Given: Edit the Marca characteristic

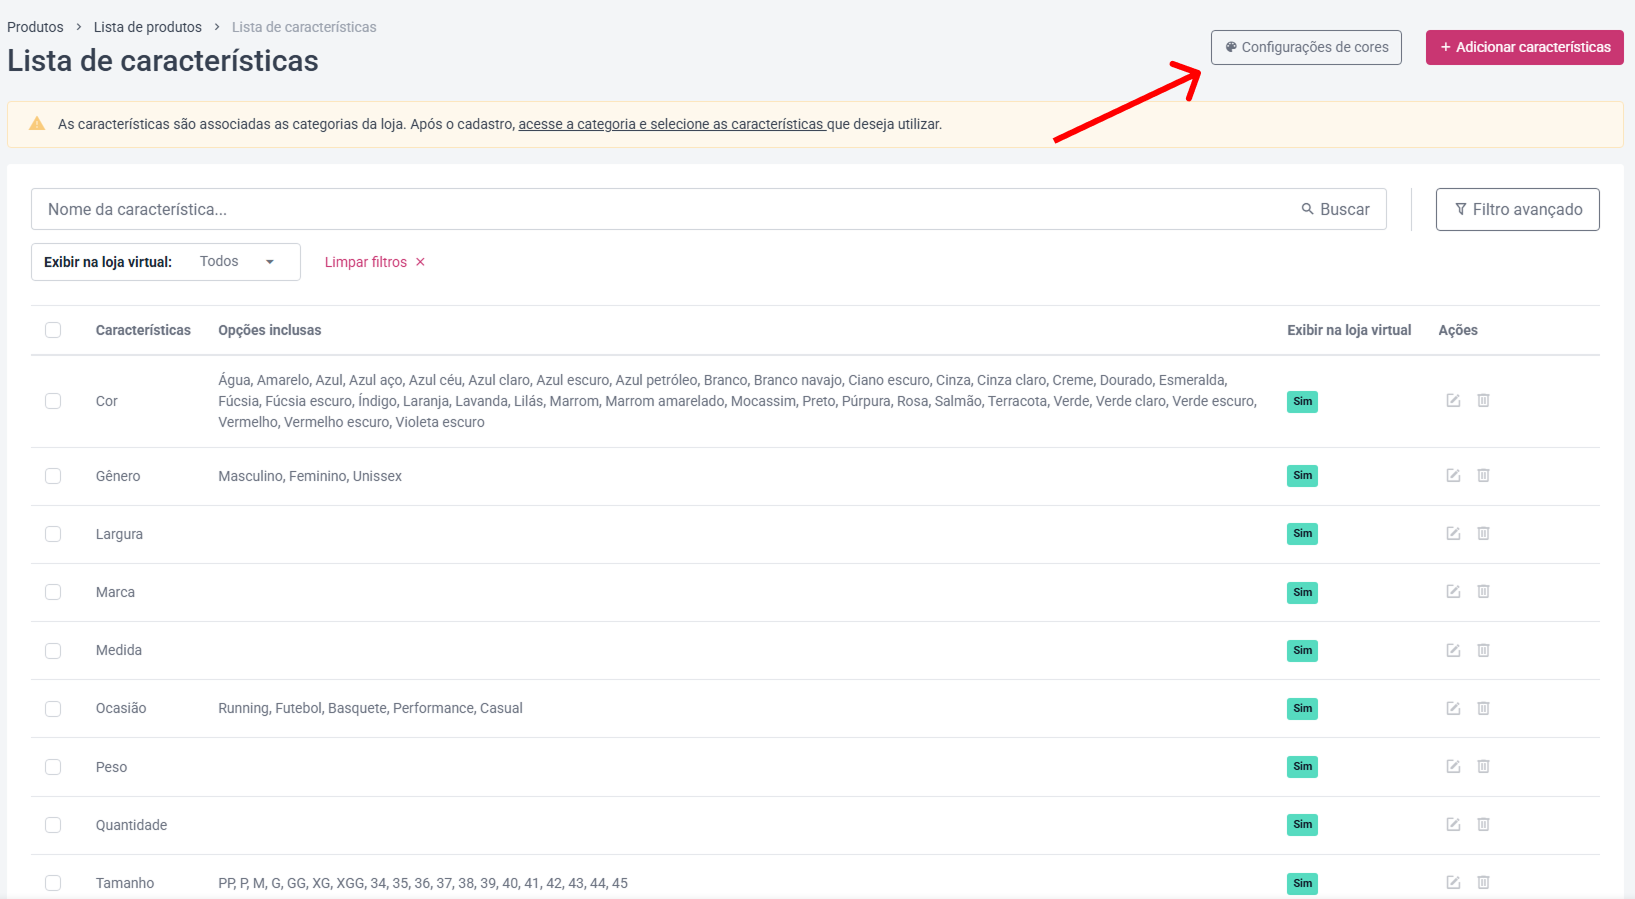Looking at the screenshot, I should click(x=1453, y=591).
